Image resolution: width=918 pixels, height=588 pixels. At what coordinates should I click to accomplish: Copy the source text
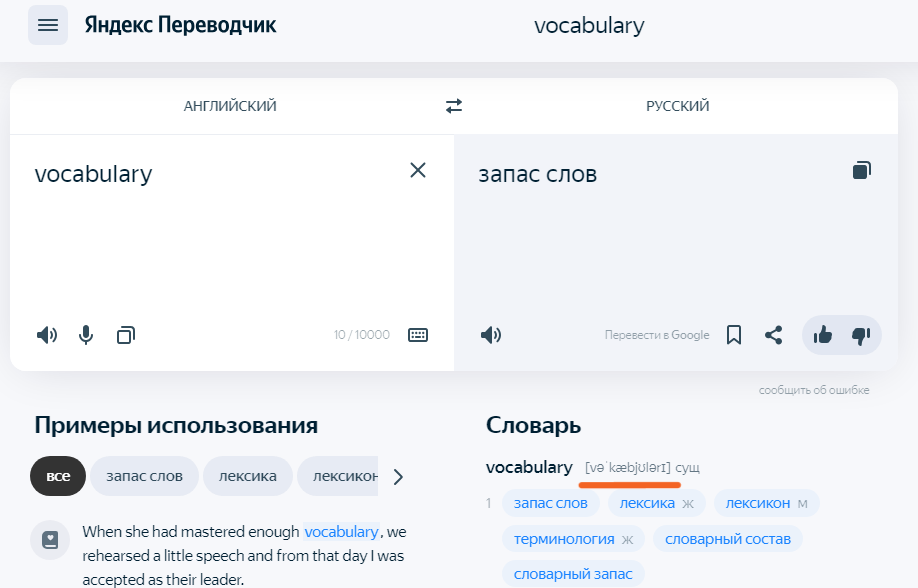[x=125, y=335]
